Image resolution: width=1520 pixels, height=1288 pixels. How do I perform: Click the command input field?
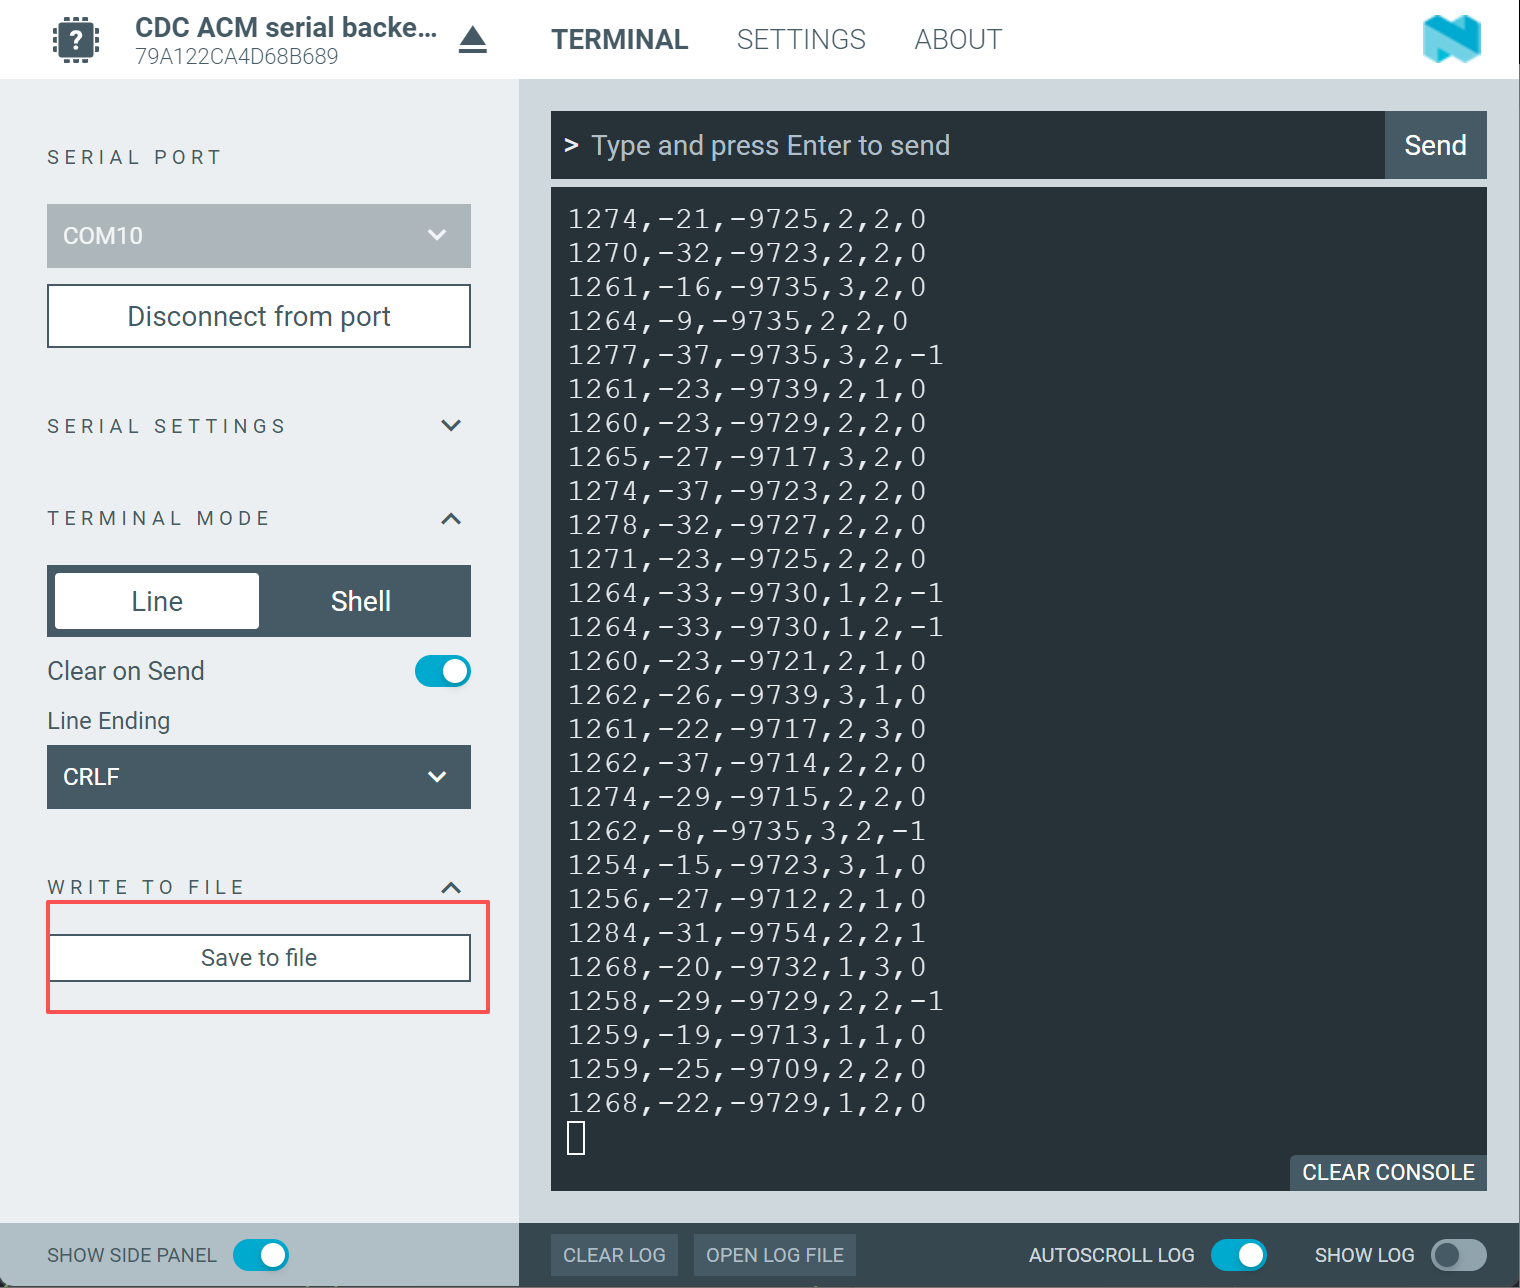click(x=968, y=145)
